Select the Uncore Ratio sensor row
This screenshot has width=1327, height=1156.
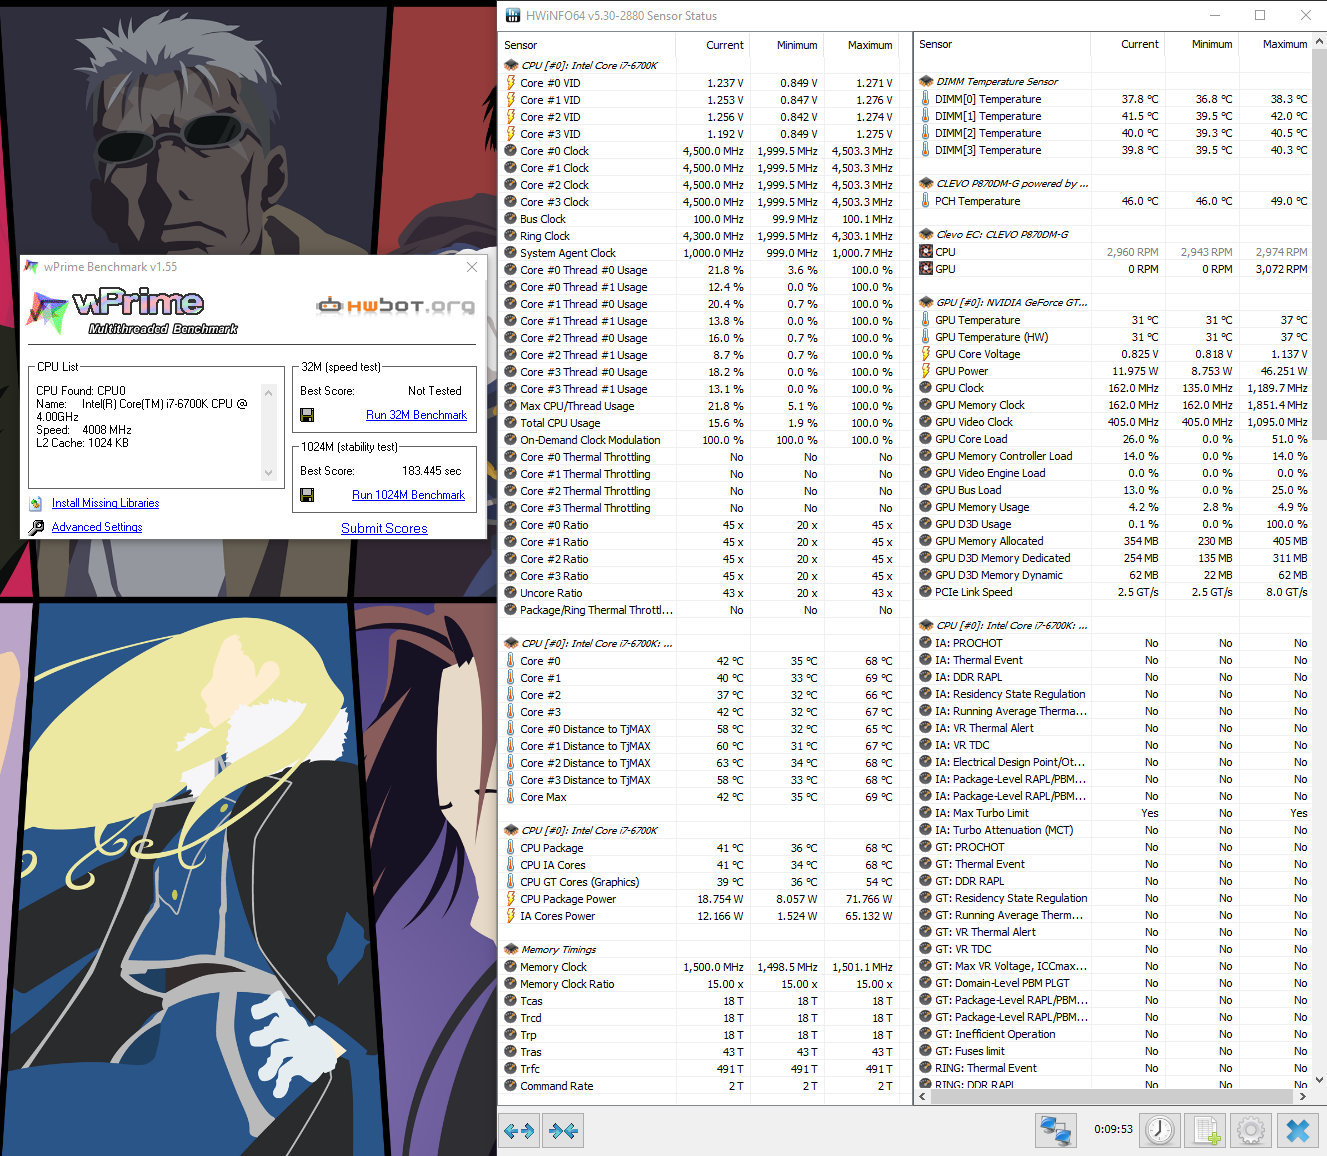pyautogui.click(x=699, y=593)
